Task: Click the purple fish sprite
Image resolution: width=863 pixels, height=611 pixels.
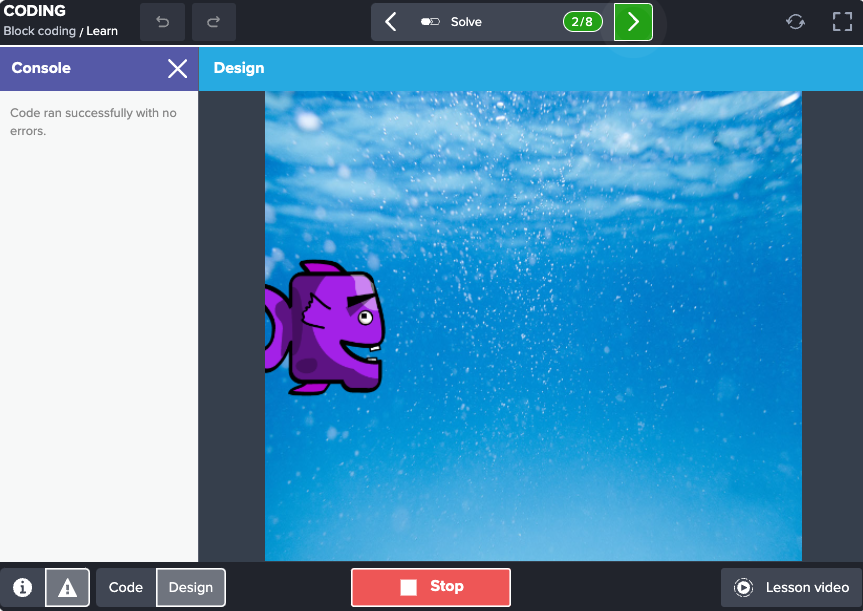Action: [x=330, y=328]
